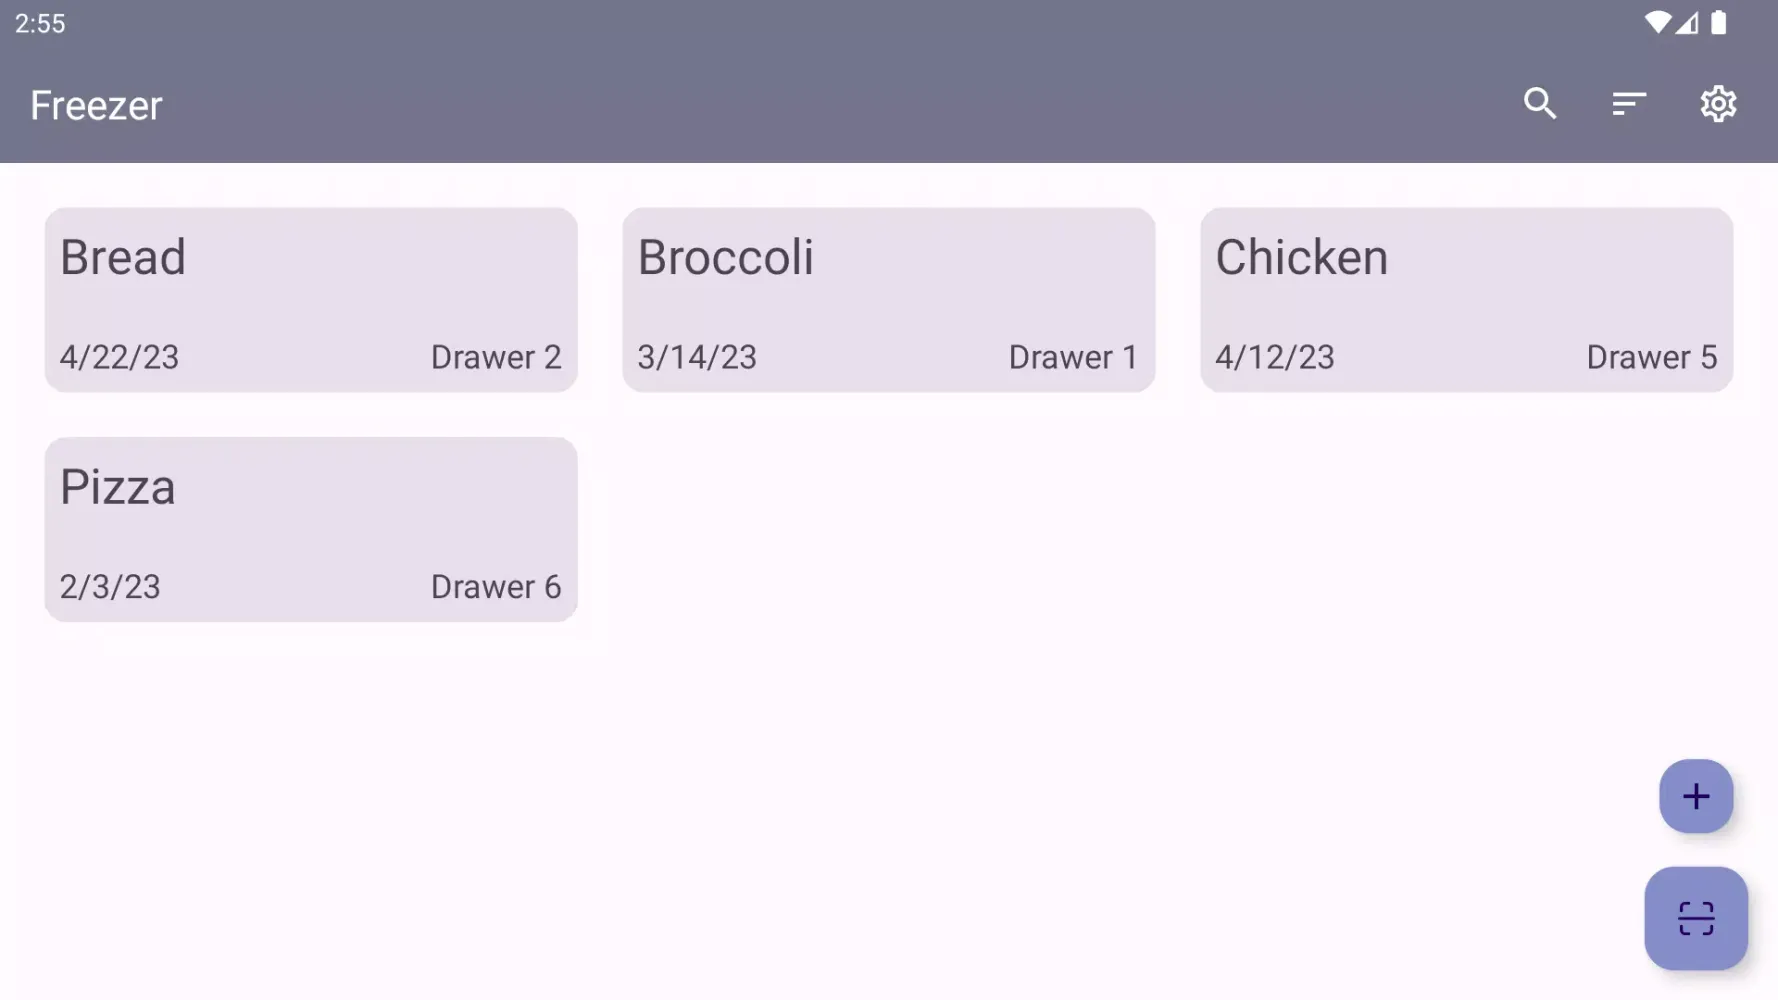Screen dimensions: 1778x1000
Task: Open the search function
Action: coord(1540,104)
